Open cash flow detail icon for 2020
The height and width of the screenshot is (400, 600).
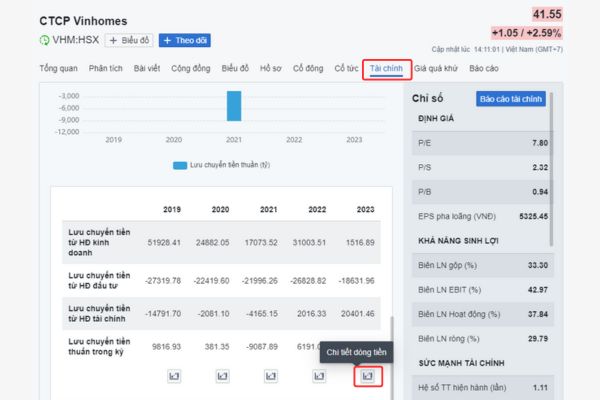point(222,376)
